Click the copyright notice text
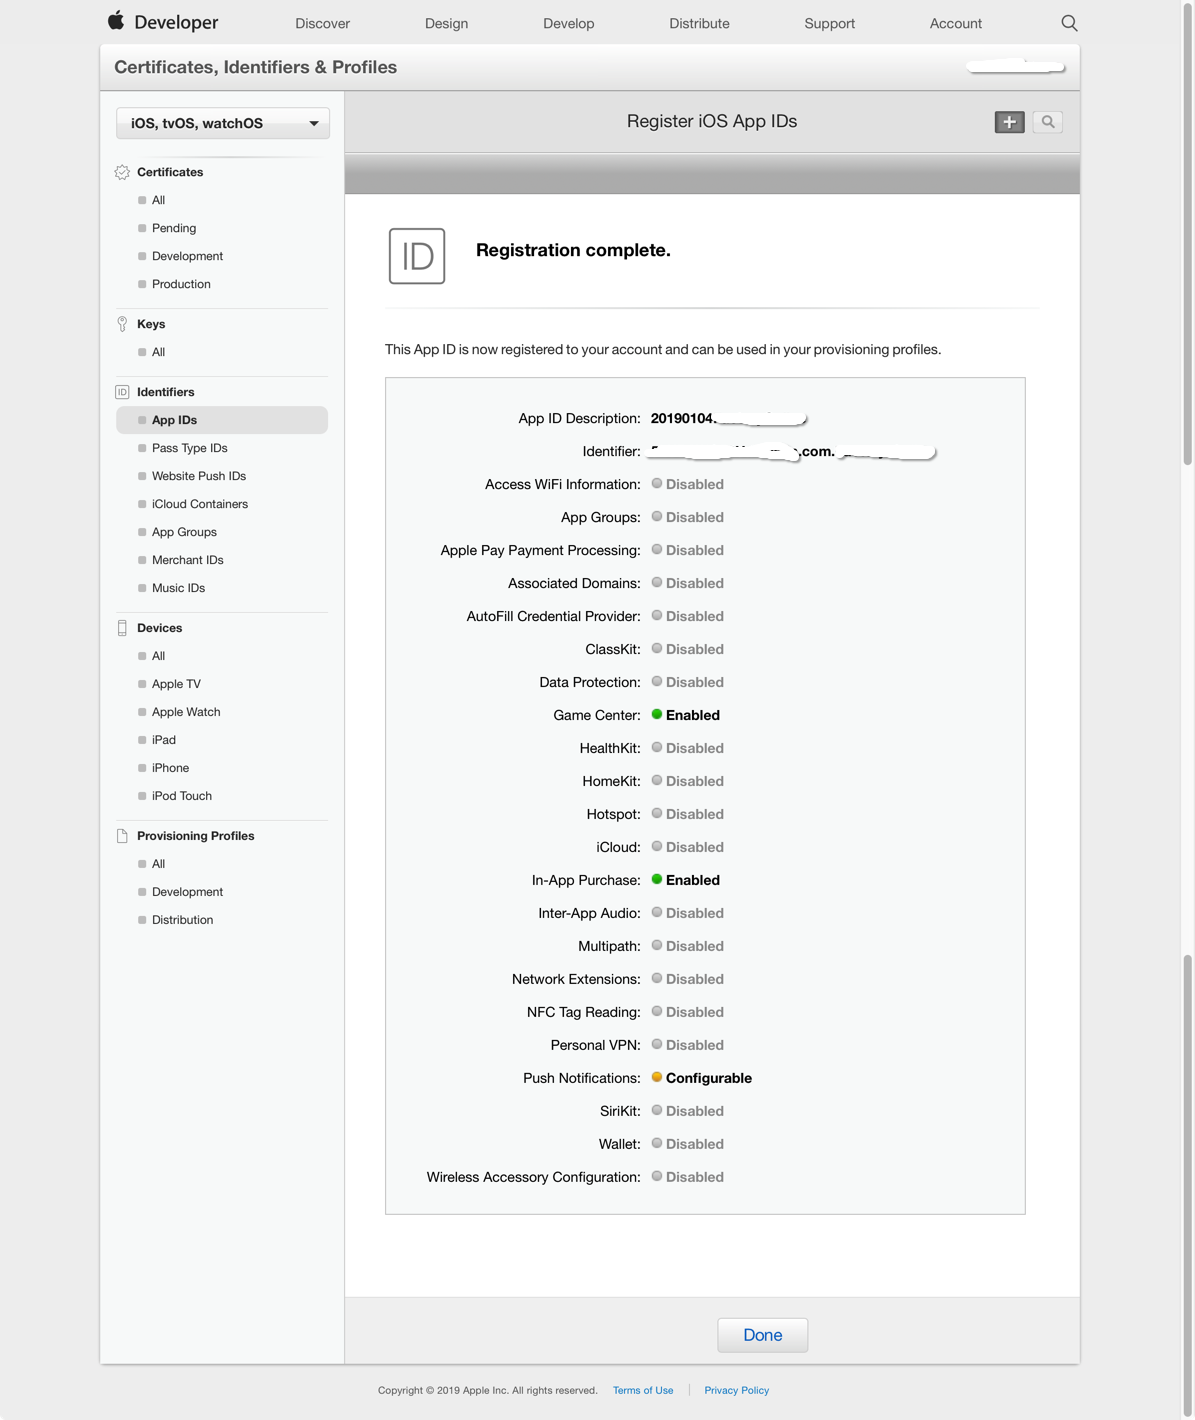Screen dimensions: 1195x1420 tap(488, 1390)
